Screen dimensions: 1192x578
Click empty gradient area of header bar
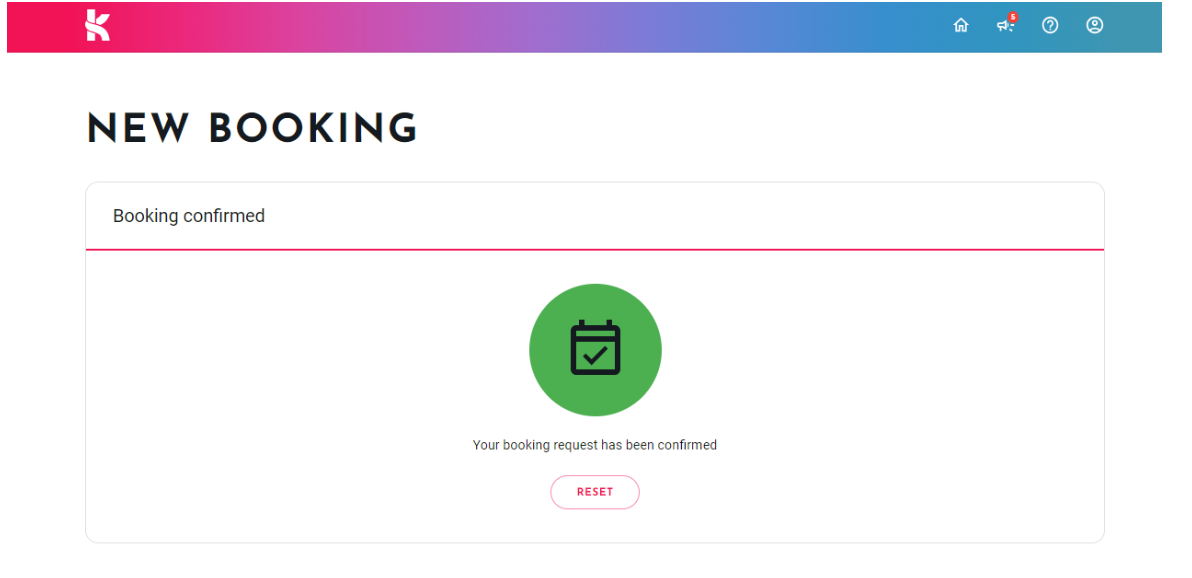pos(532,27)
